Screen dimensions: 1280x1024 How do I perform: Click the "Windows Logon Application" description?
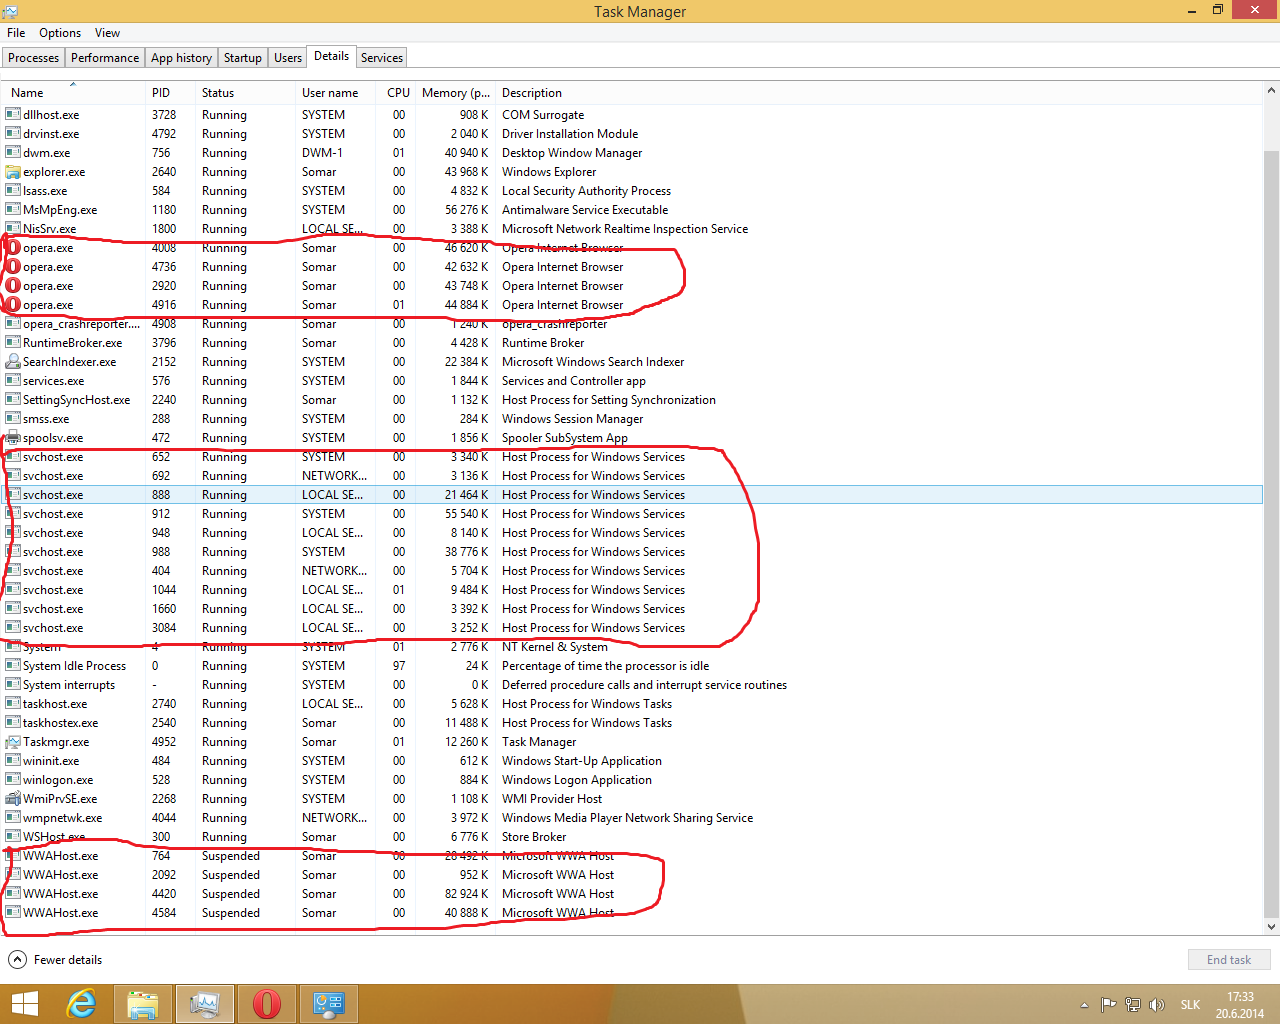[x=577, y=780]
